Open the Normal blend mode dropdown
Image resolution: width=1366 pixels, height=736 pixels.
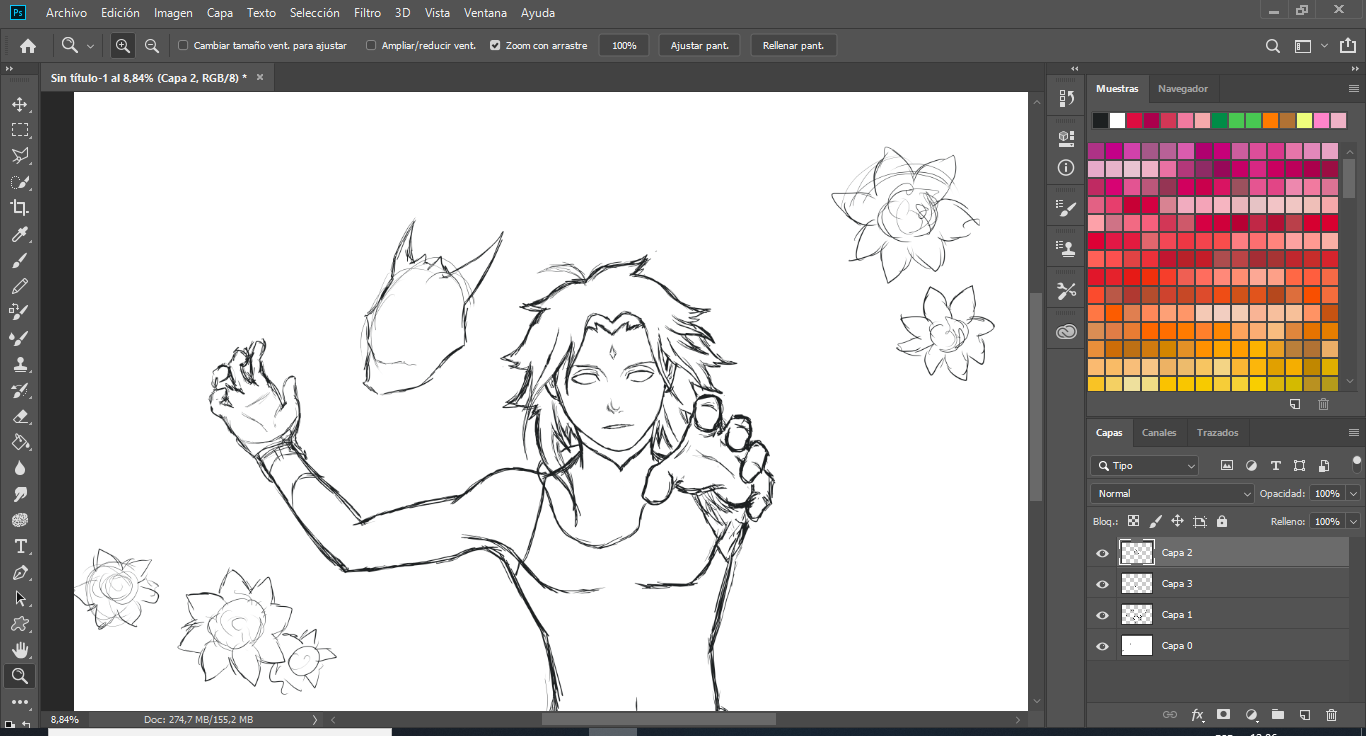(1172, 493)
